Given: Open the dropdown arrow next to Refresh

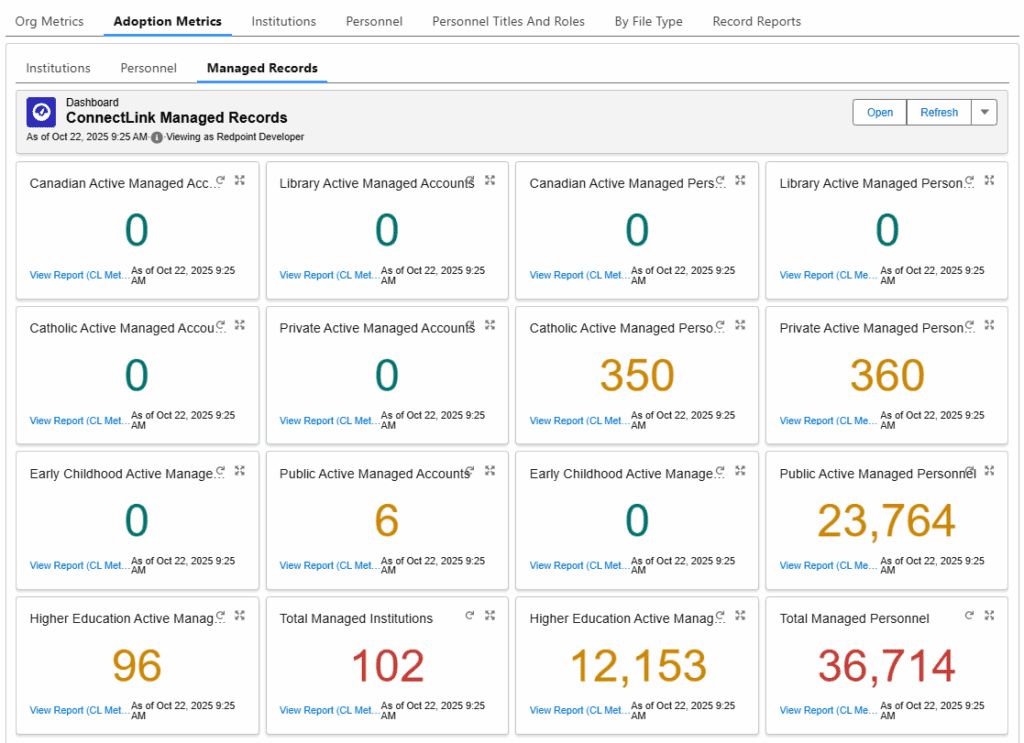Looking at the screenshot, I should [x=985, y=112].
